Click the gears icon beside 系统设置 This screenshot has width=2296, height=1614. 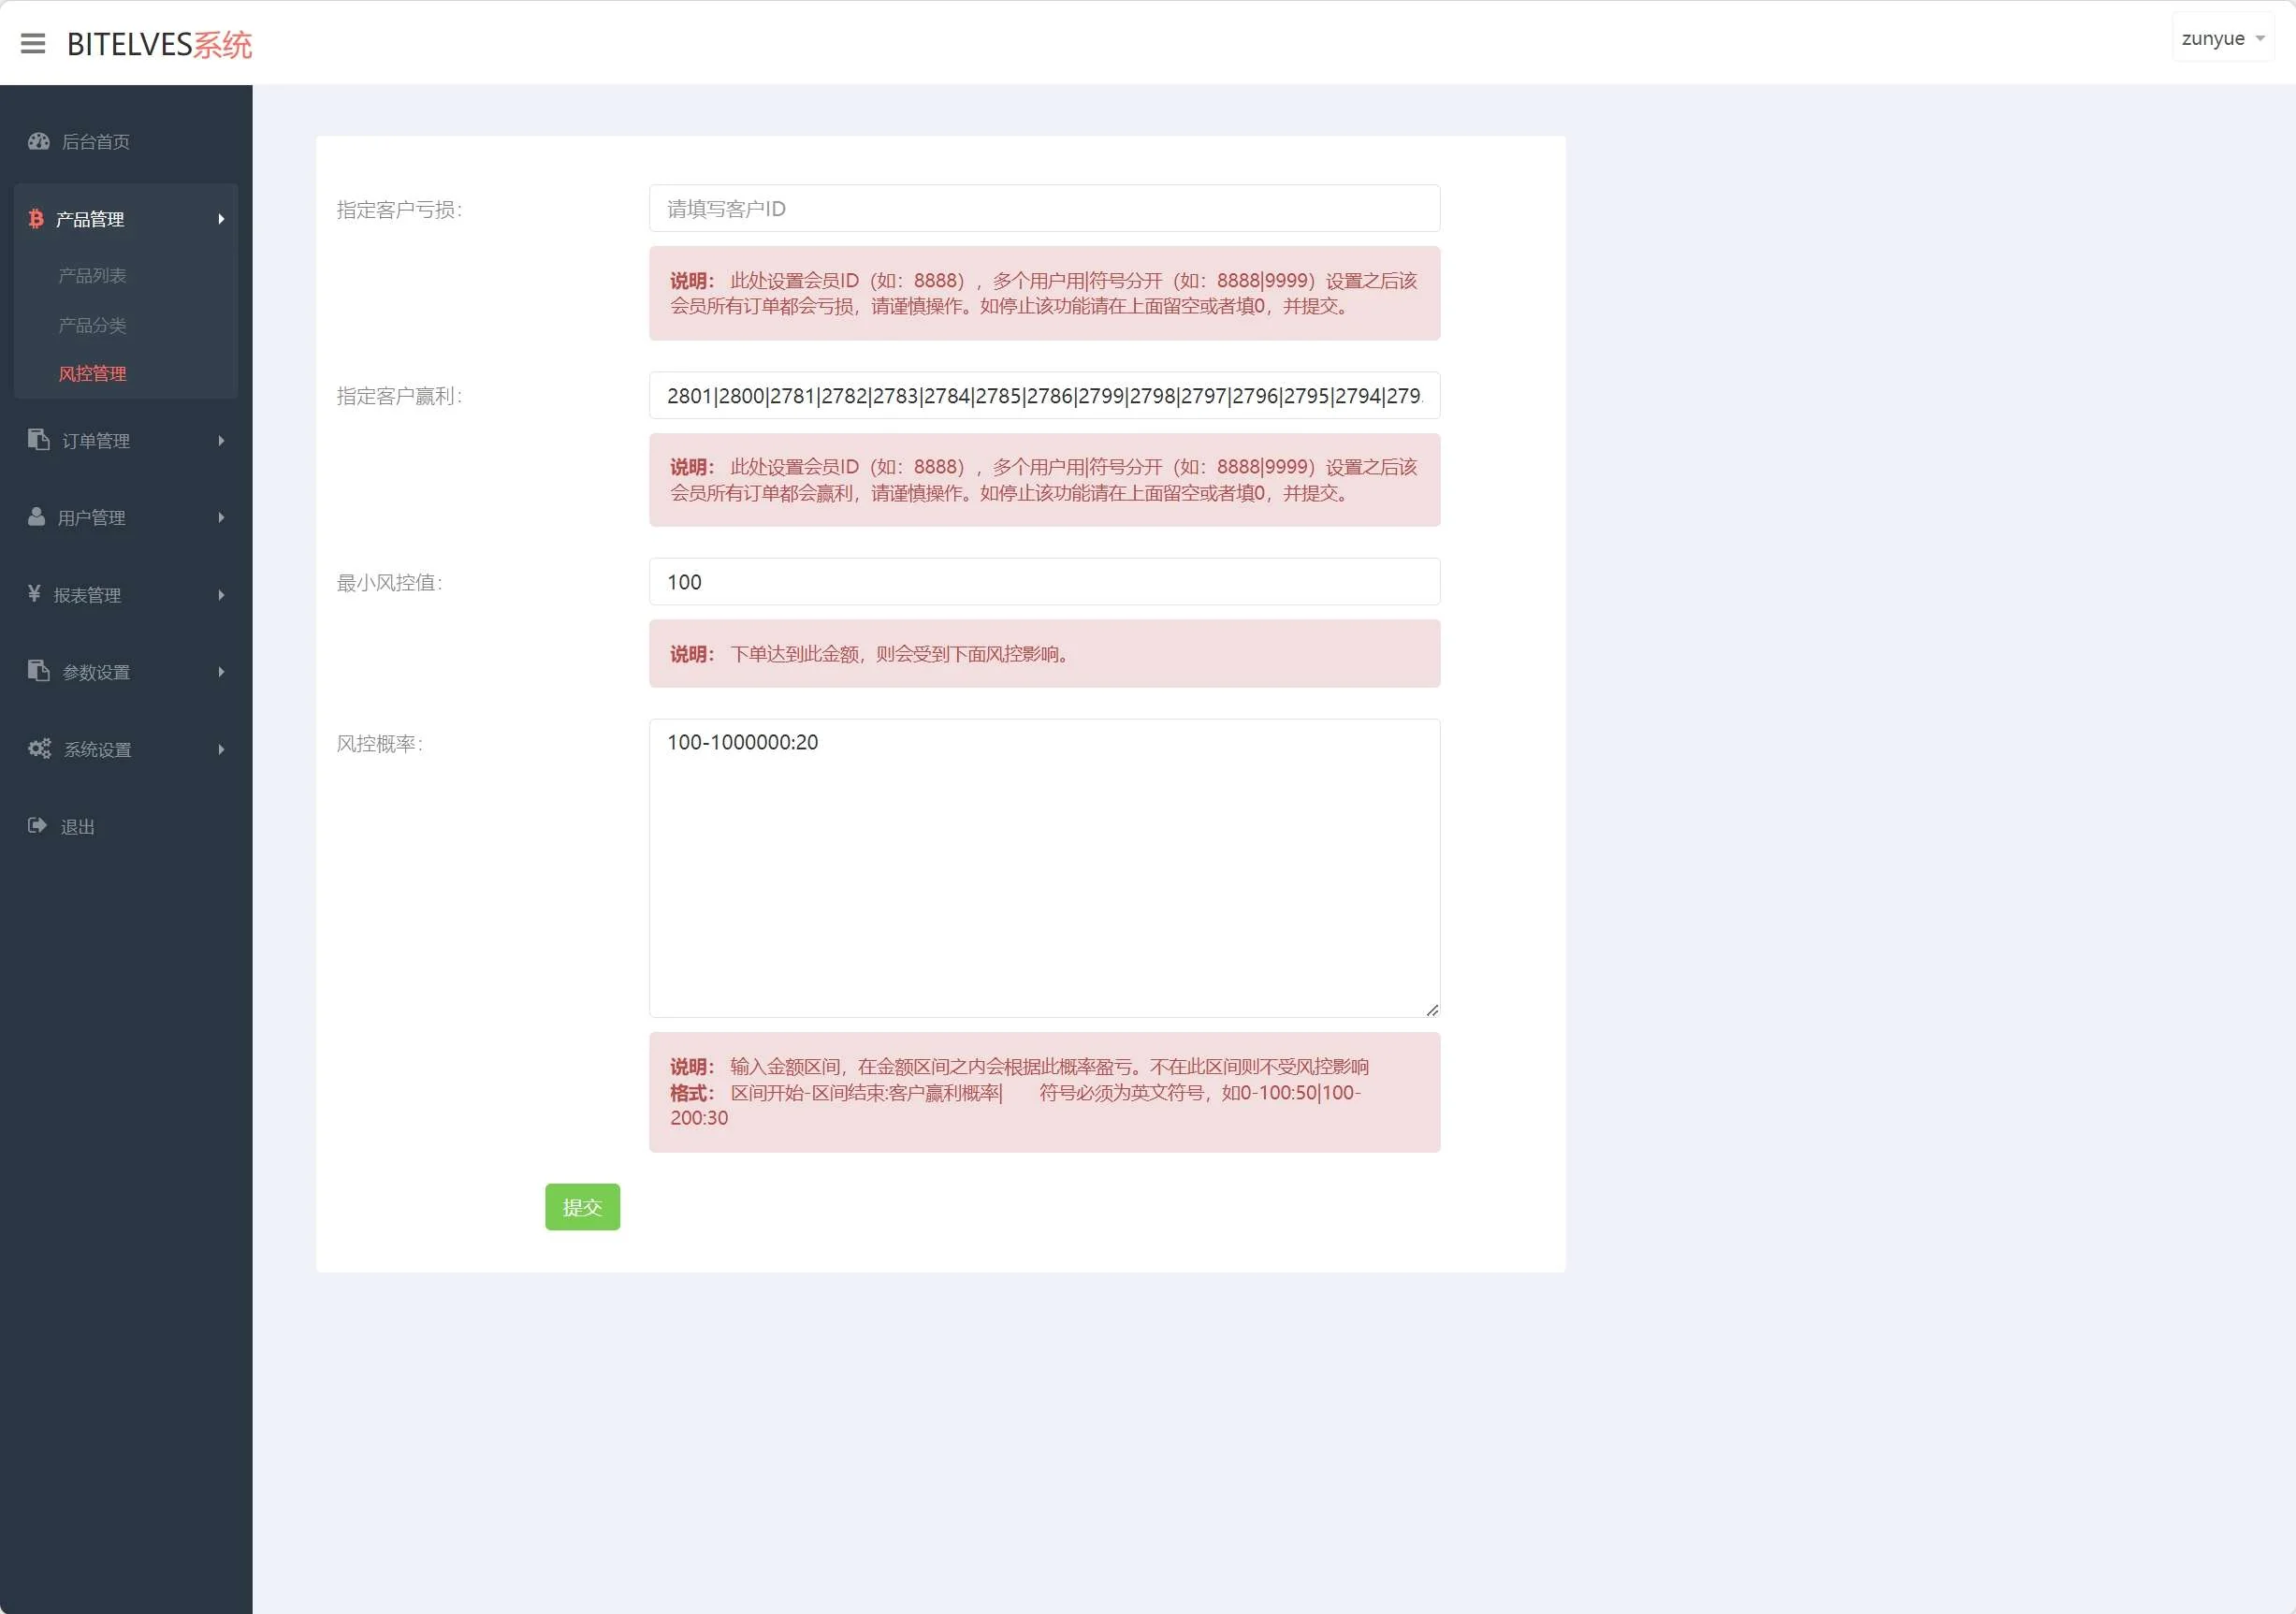[40, 749]
